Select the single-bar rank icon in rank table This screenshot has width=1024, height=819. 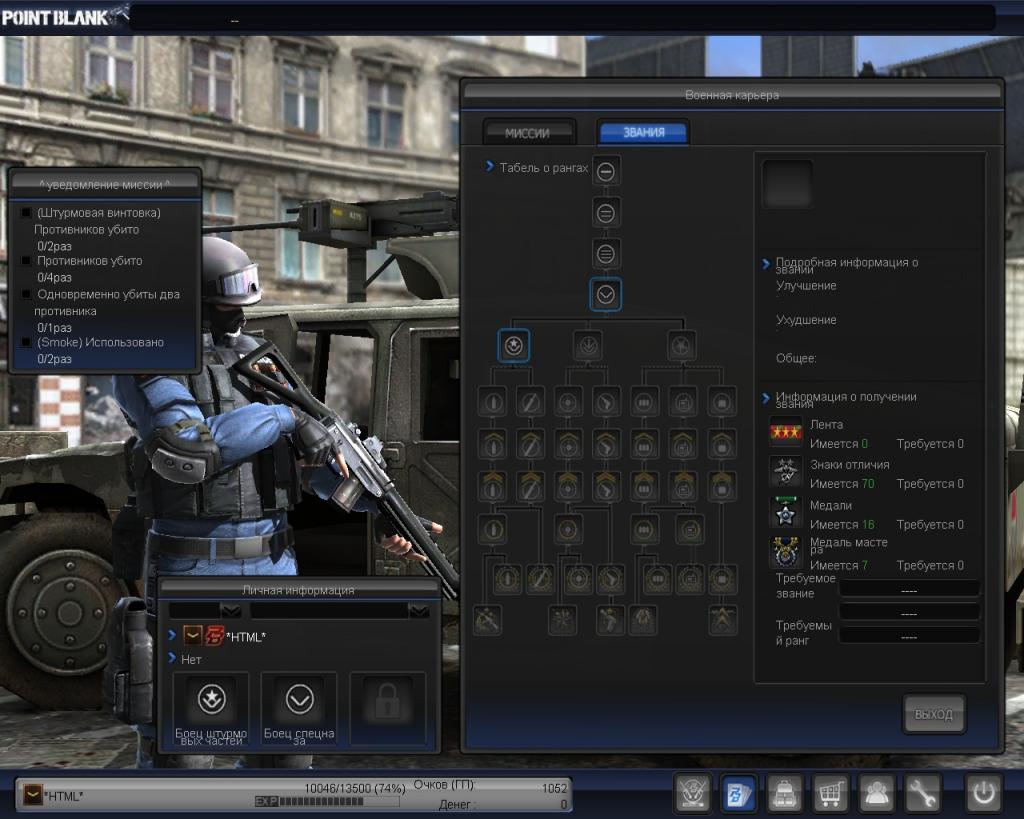click(x=605, y=172)
